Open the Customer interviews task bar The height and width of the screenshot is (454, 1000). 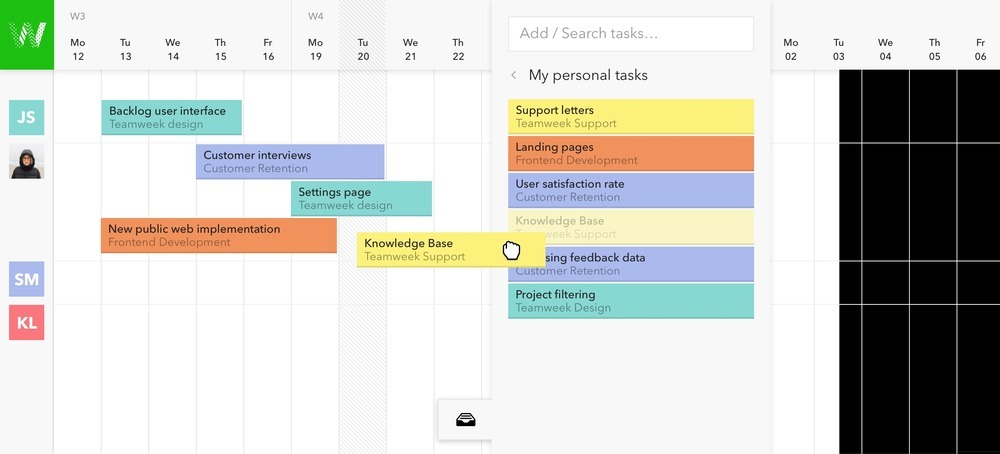click(x=290, y=161)
